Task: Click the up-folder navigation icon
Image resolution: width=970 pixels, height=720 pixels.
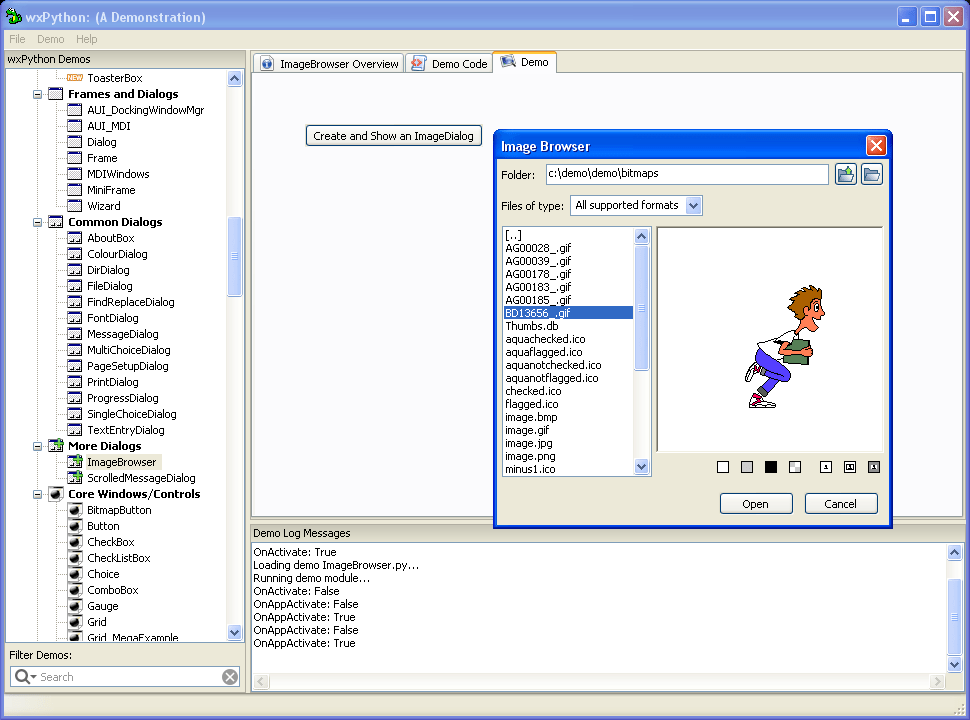Action: coord(846,174)
